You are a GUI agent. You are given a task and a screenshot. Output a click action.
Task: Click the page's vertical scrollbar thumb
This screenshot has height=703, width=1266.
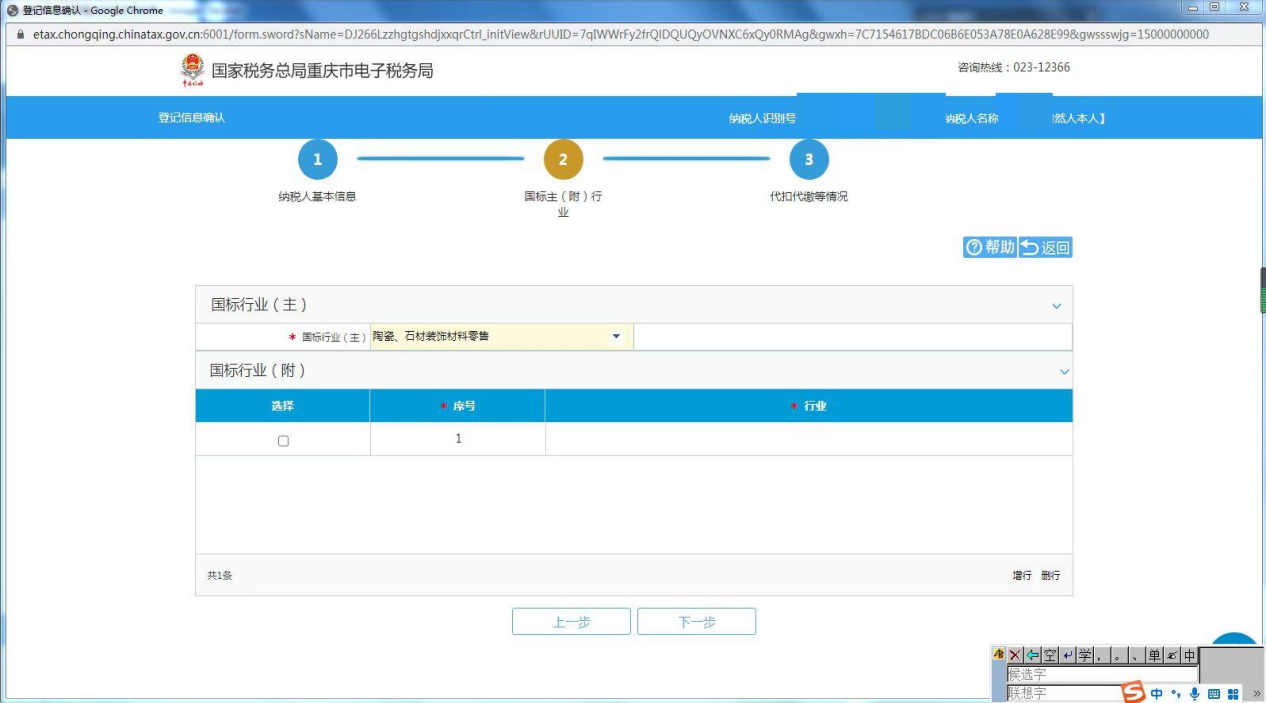pos(1262,292)
